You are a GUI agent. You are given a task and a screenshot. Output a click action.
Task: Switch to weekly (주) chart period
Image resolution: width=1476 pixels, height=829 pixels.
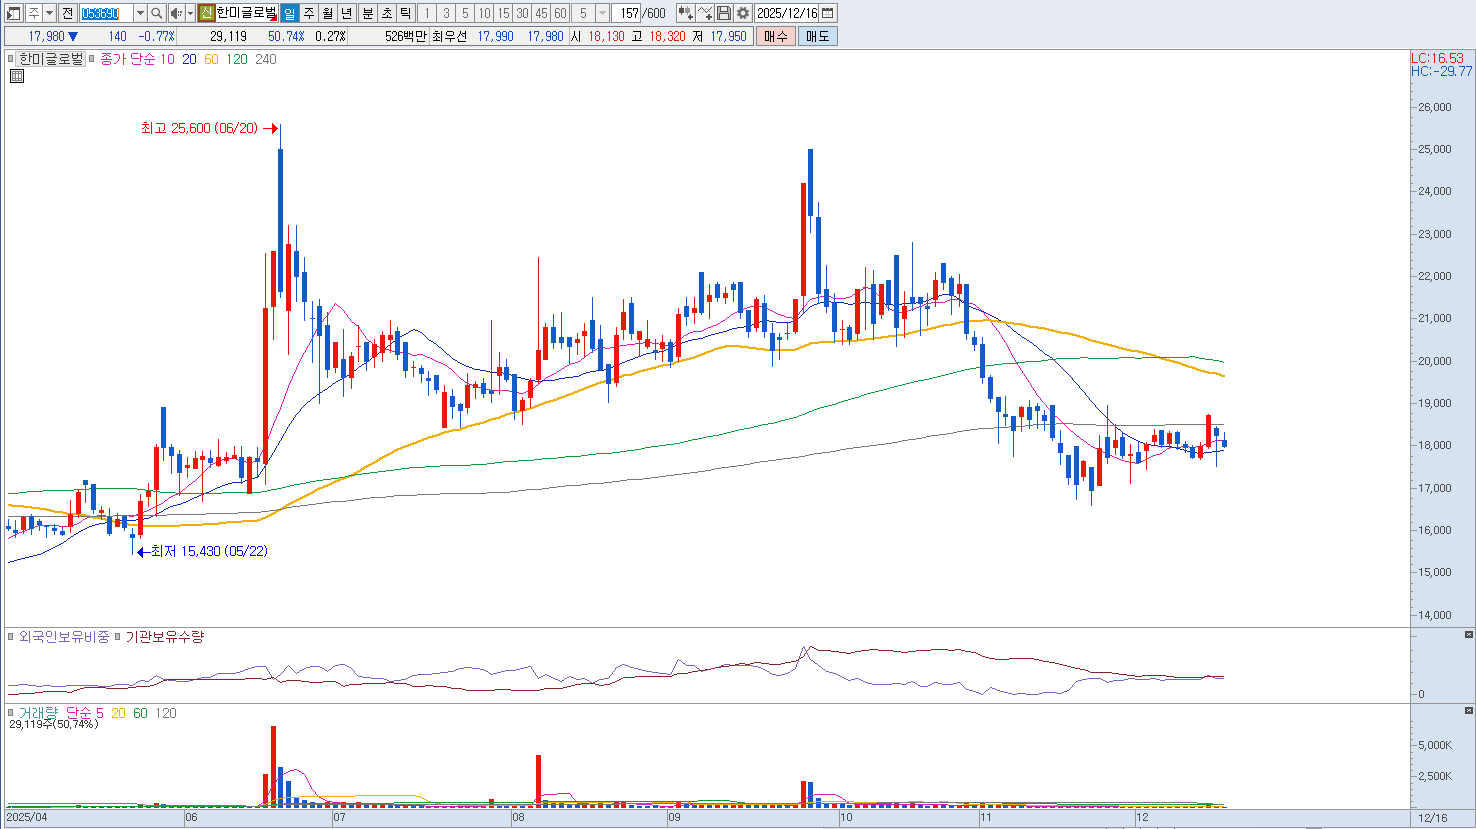click(309, 13)
